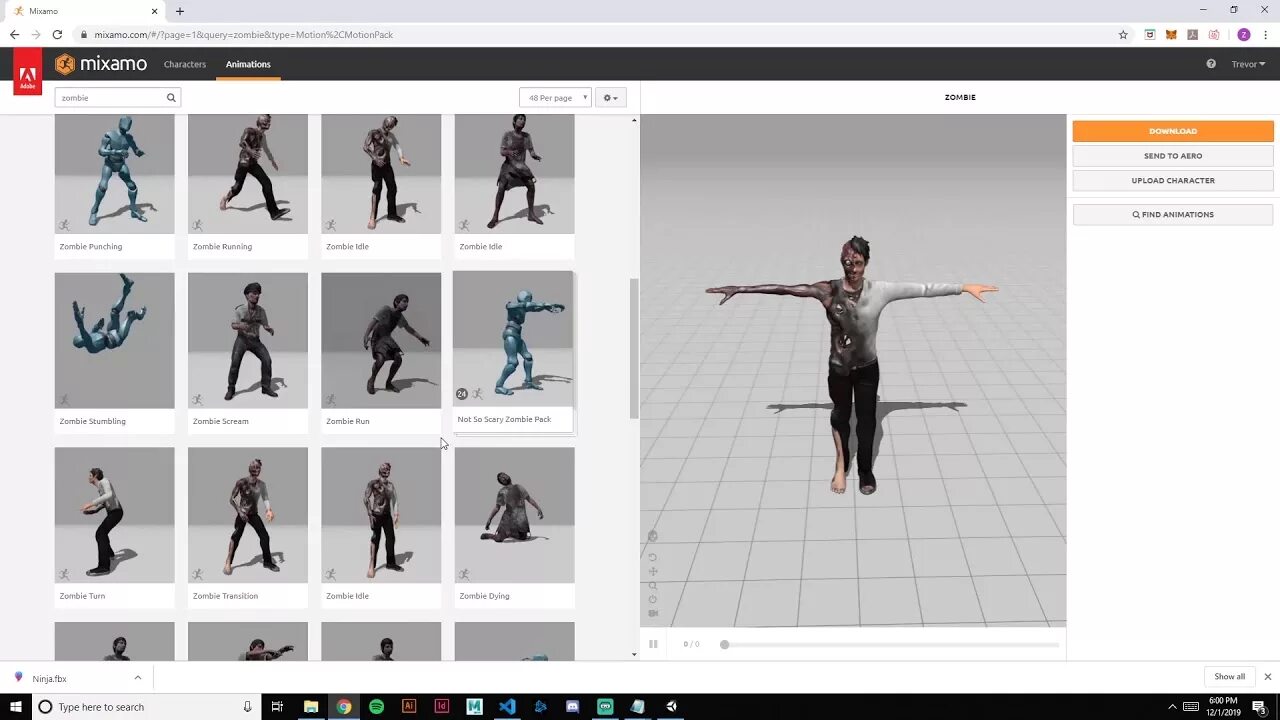Open the Chrome profile avatar

(x=1244, y=34)
